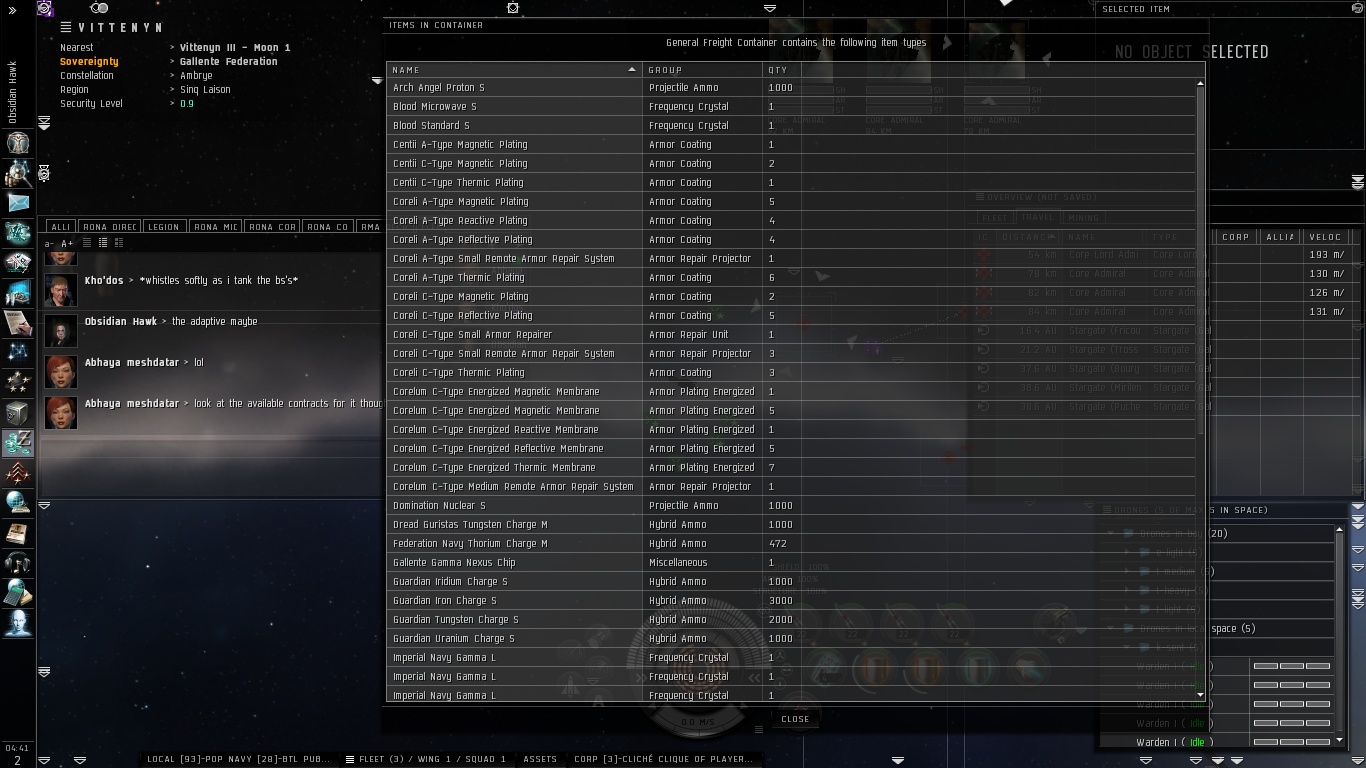Collapse the chat window with its bottom arrow
Viewport: 1366px width, 768px height.
(x=44, y=505)
